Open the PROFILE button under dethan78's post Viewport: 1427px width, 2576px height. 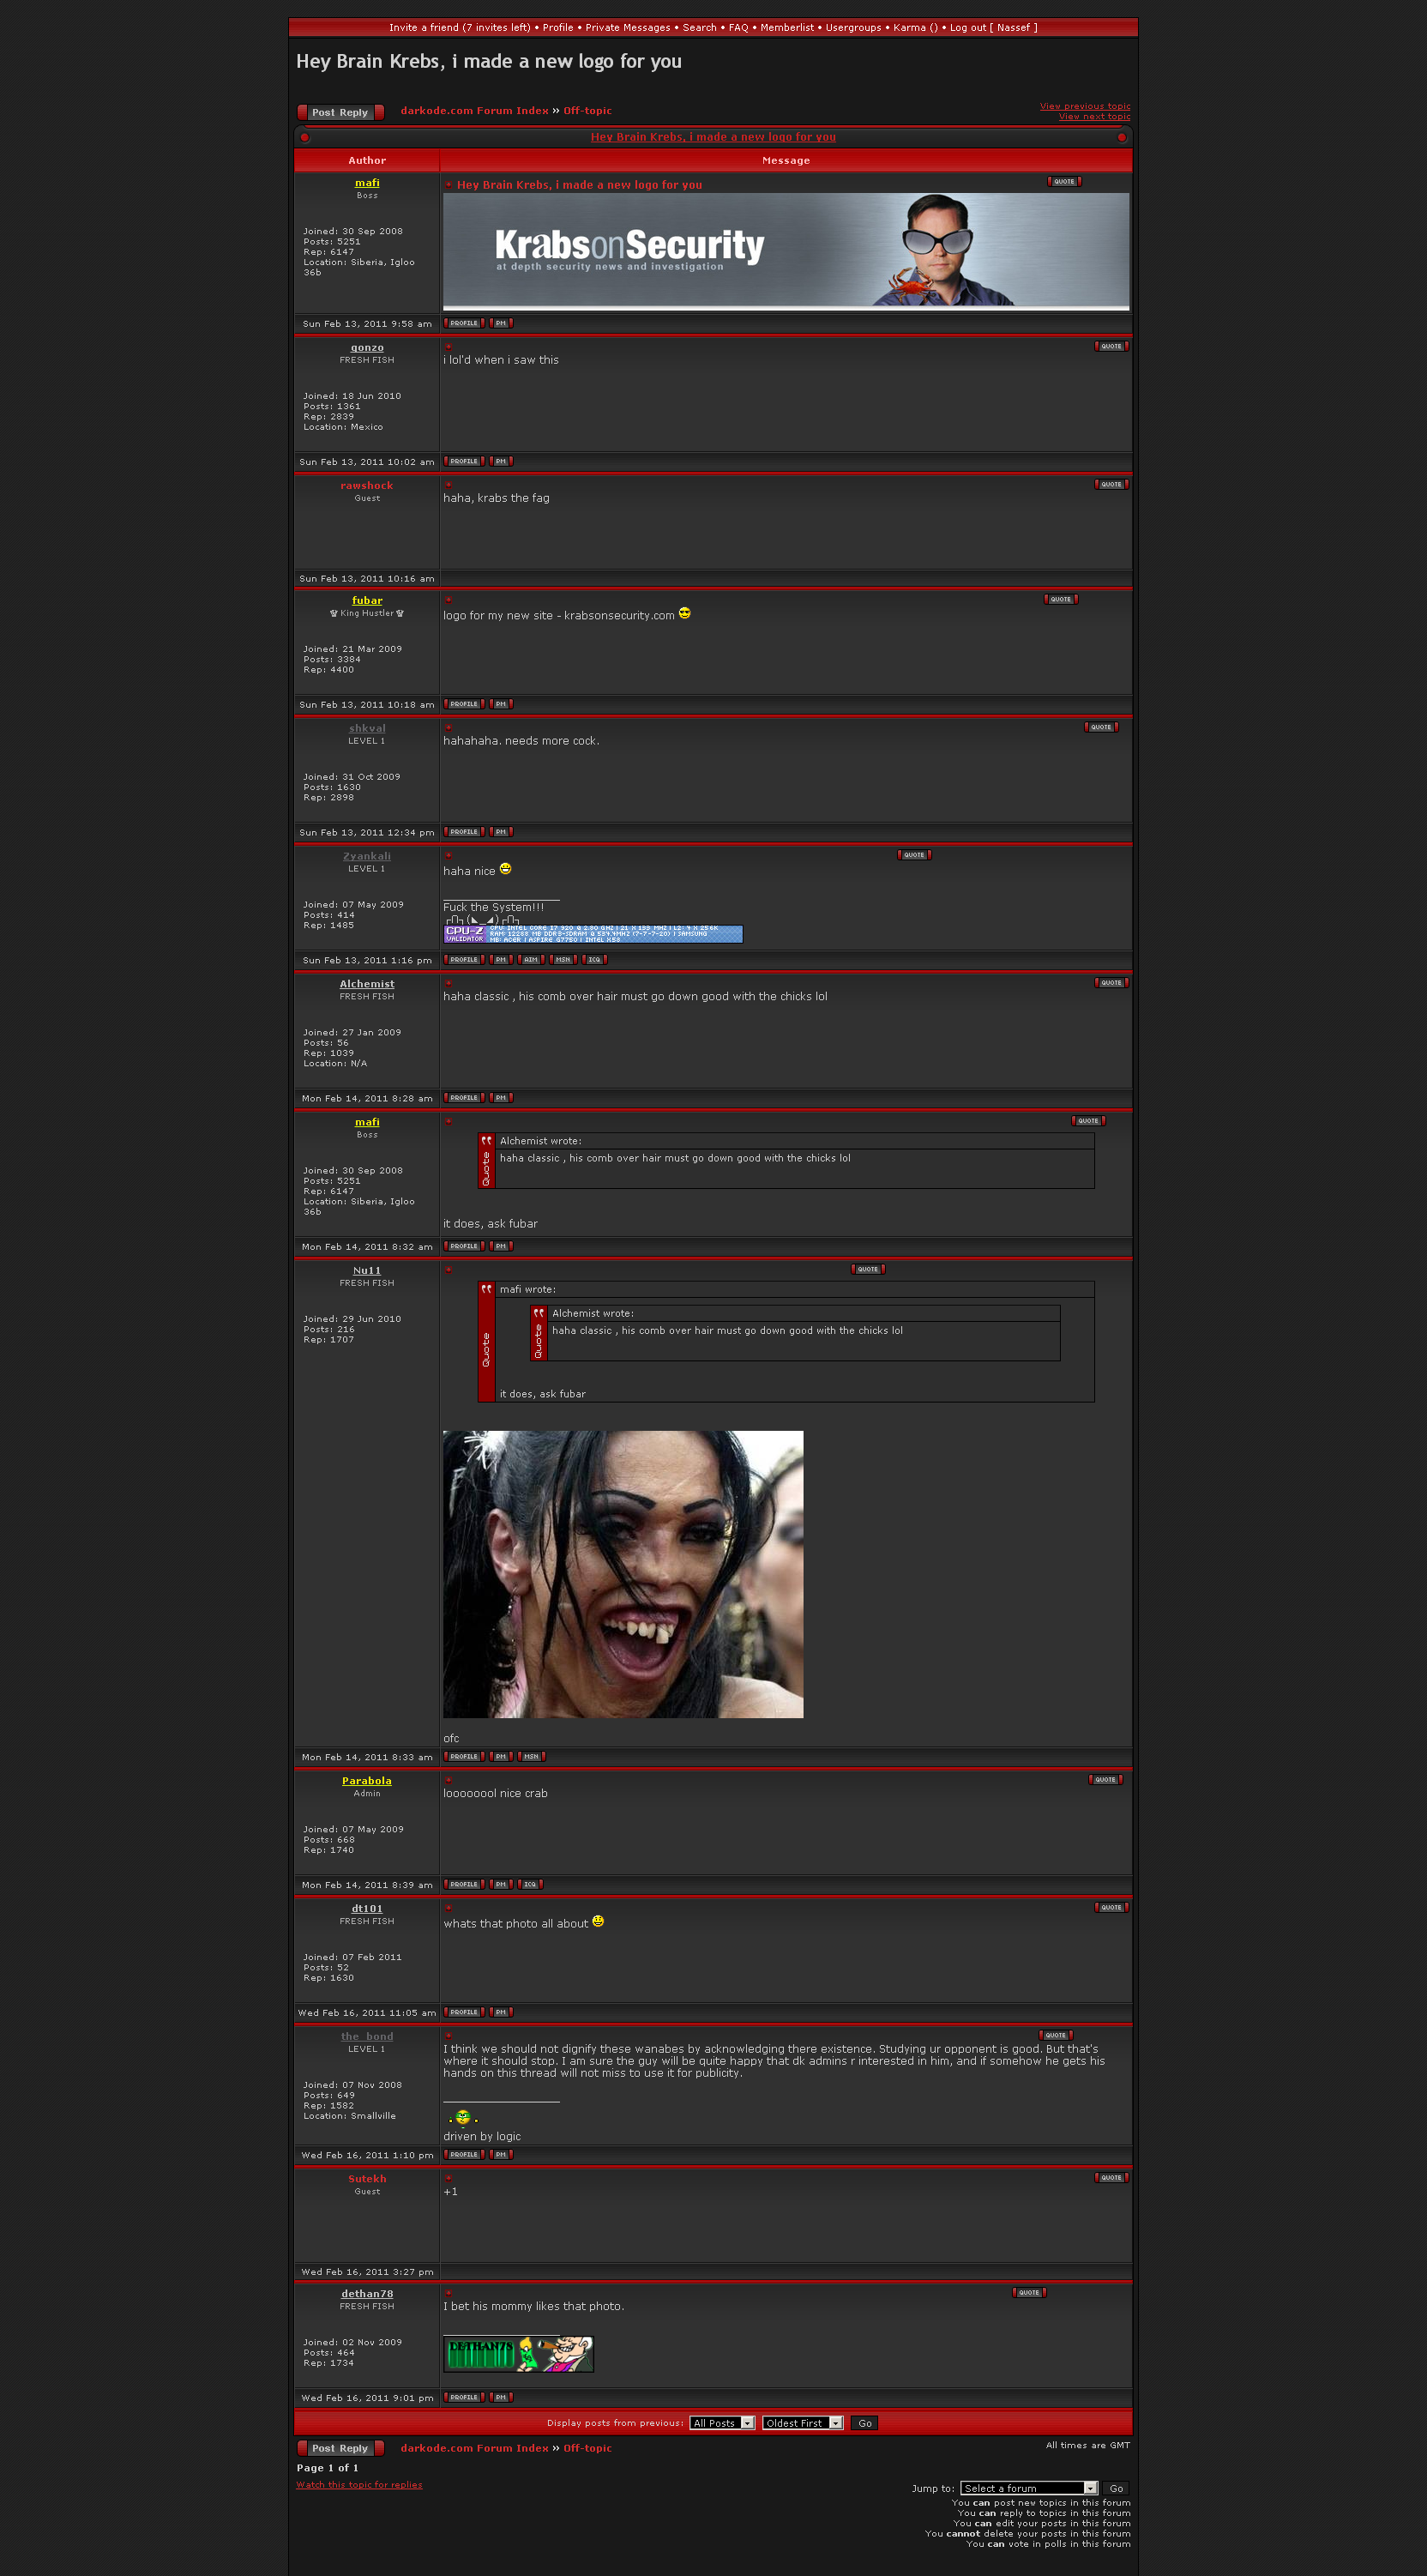pyautogui.click(x=464, y=2397)
